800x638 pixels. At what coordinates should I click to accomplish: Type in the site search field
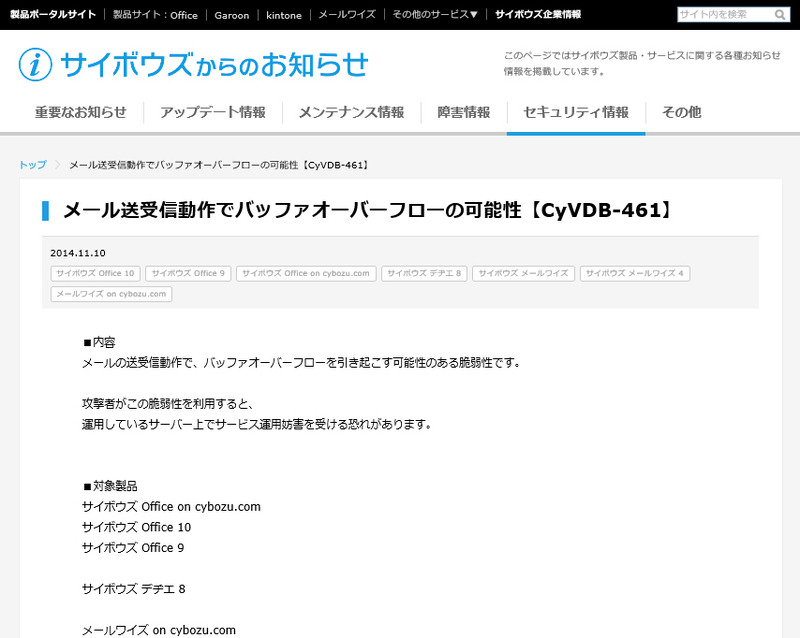tap(724, 15)
